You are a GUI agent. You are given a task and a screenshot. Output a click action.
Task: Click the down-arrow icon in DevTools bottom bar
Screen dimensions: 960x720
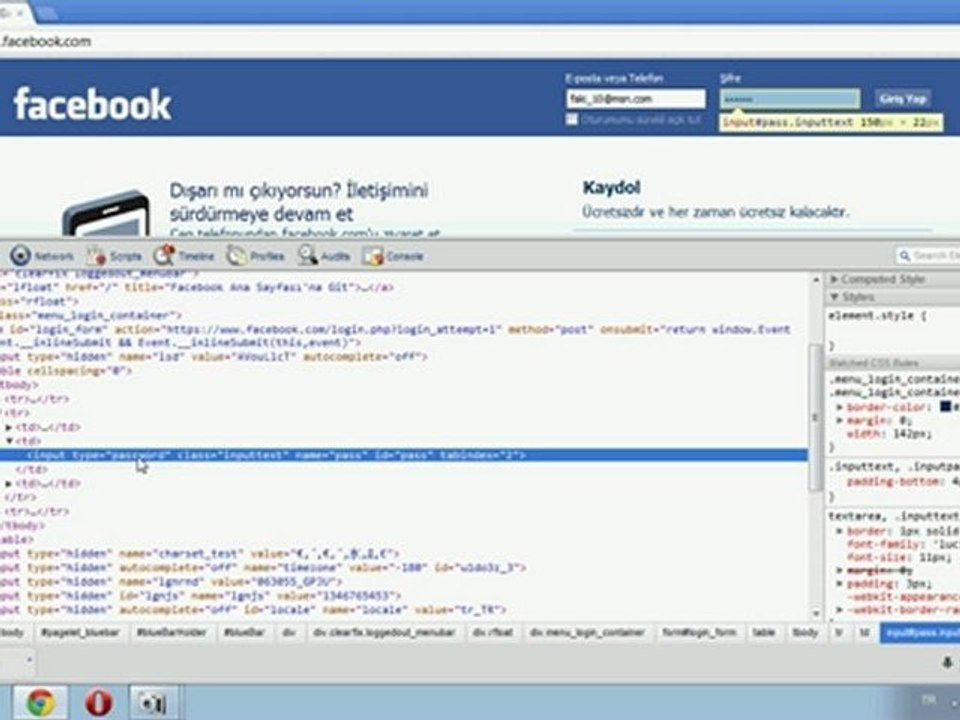947,662
